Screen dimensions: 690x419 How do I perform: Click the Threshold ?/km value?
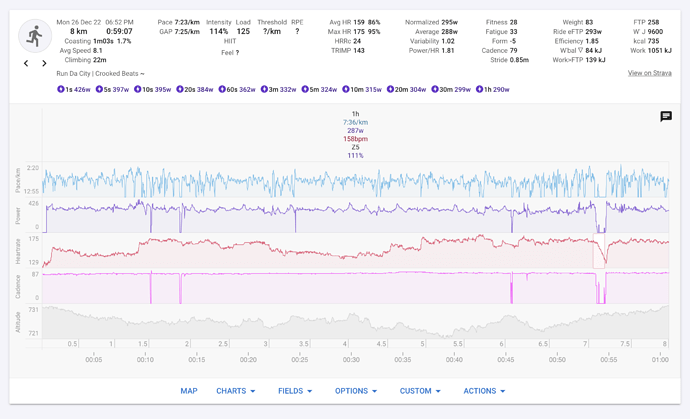coord(272,31)
